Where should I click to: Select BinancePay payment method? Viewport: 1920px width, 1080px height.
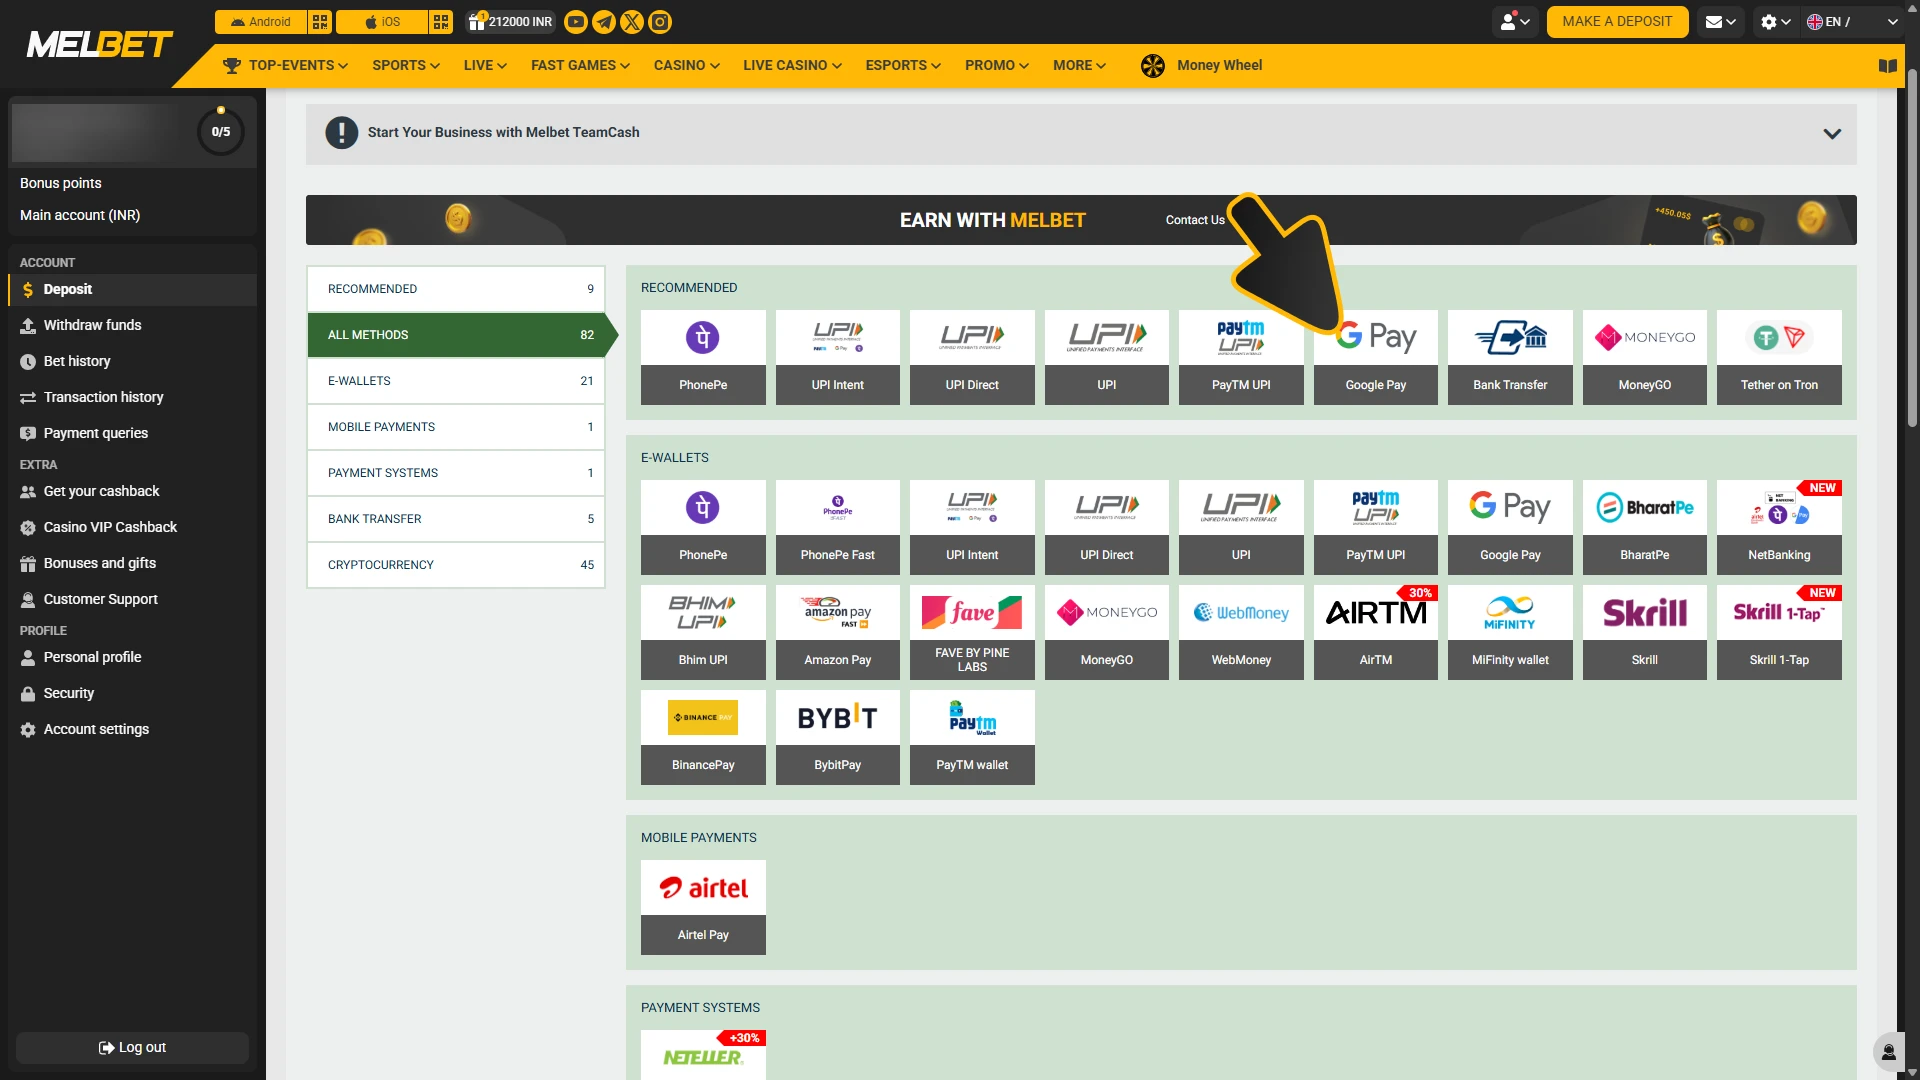[703, 737]
